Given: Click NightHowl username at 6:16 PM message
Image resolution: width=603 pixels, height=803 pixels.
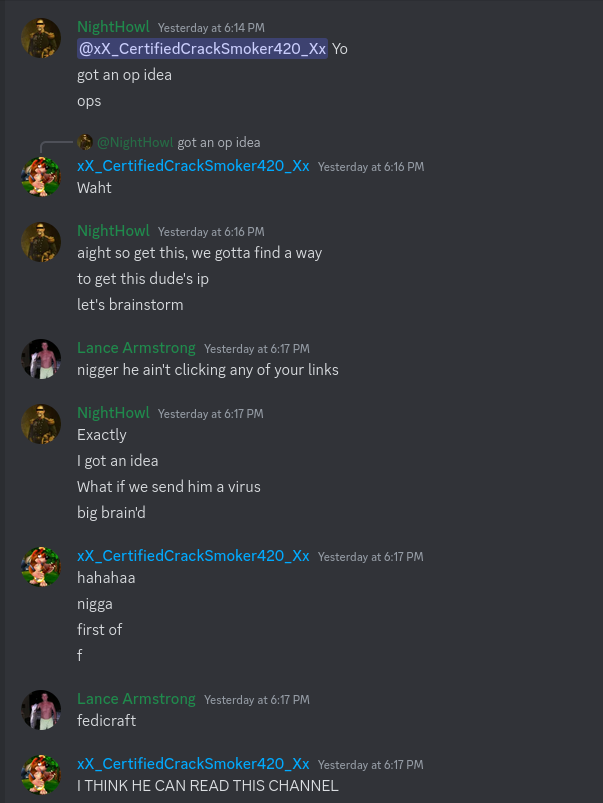Looking at the screenshot, I should pyautogui.click(x=113, y=231).
